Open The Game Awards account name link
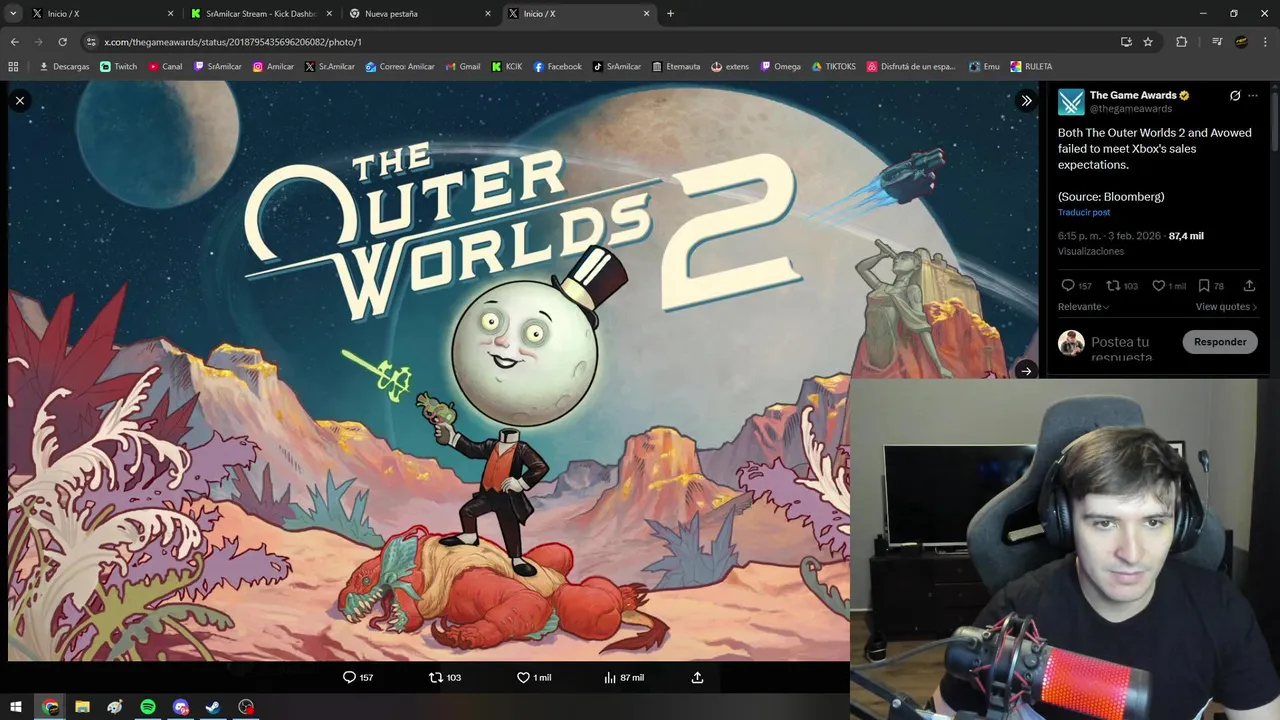The width and height of the screenshot is (1280, 720). pyautogui.click(x=1134, y=95)
